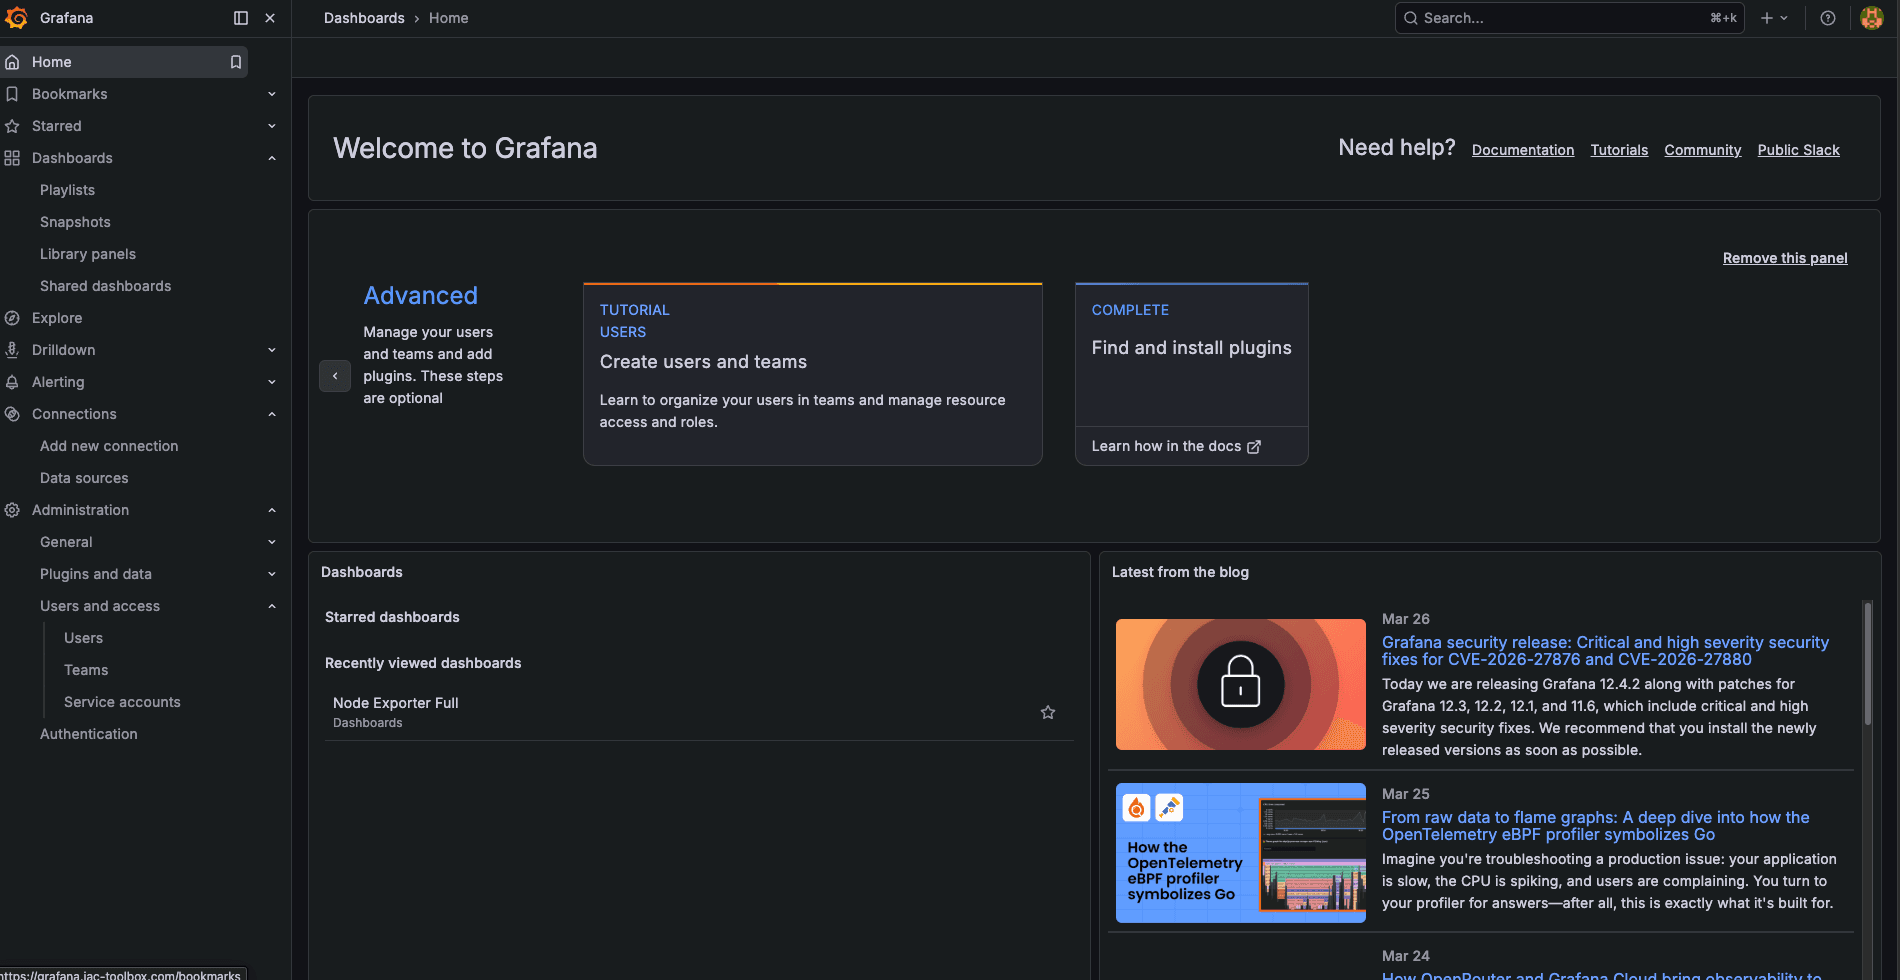Viewport: 1900px width, 980px height.
Task: Collapse the Dashboards section chevron
Action: tap(272, 158)
